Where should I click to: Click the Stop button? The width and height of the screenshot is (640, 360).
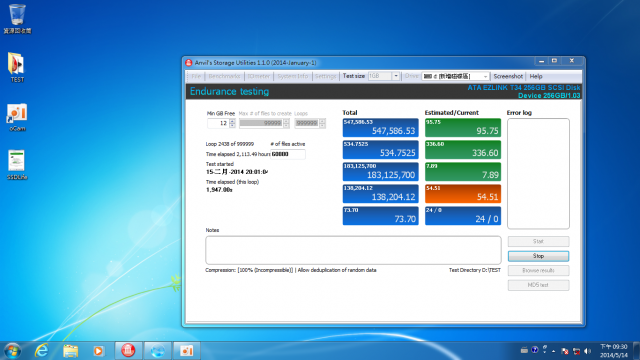click(538, 256)
